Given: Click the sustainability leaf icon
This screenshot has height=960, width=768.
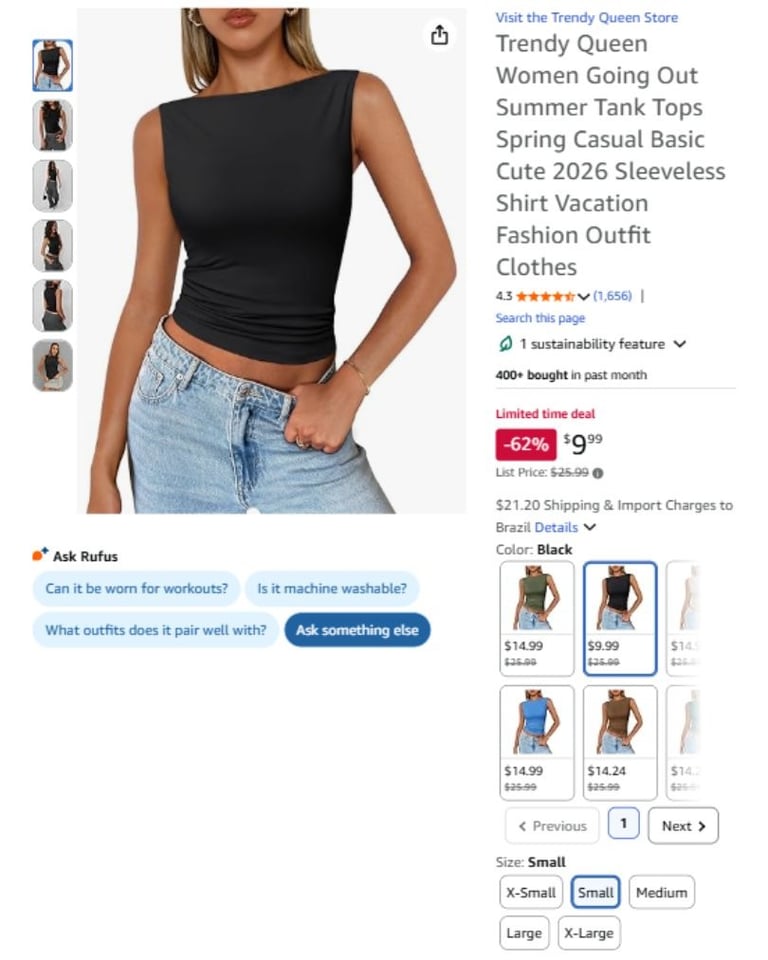Looking at the screenshot, I should tap(505, 344).
